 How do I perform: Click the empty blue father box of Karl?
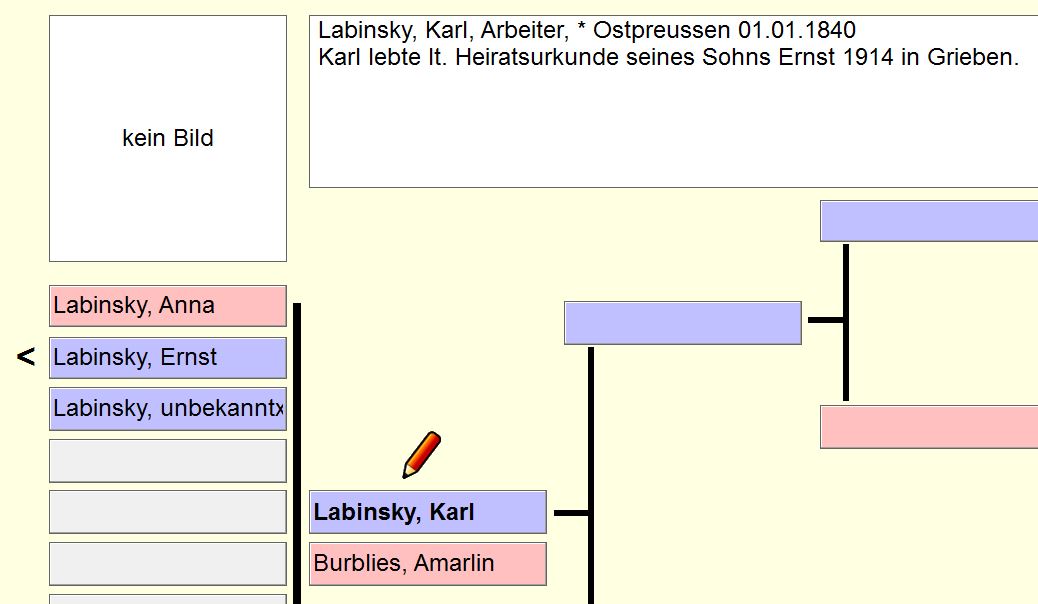(x=682, y=323)
